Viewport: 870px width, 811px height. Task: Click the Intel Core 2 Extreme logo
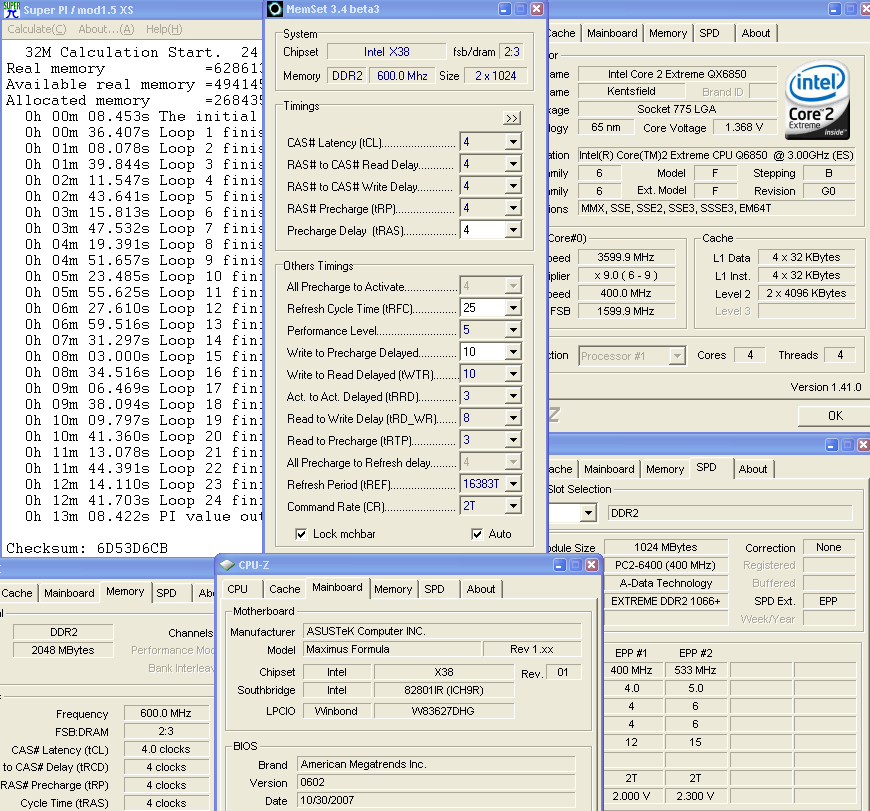[x=818, y=99]
